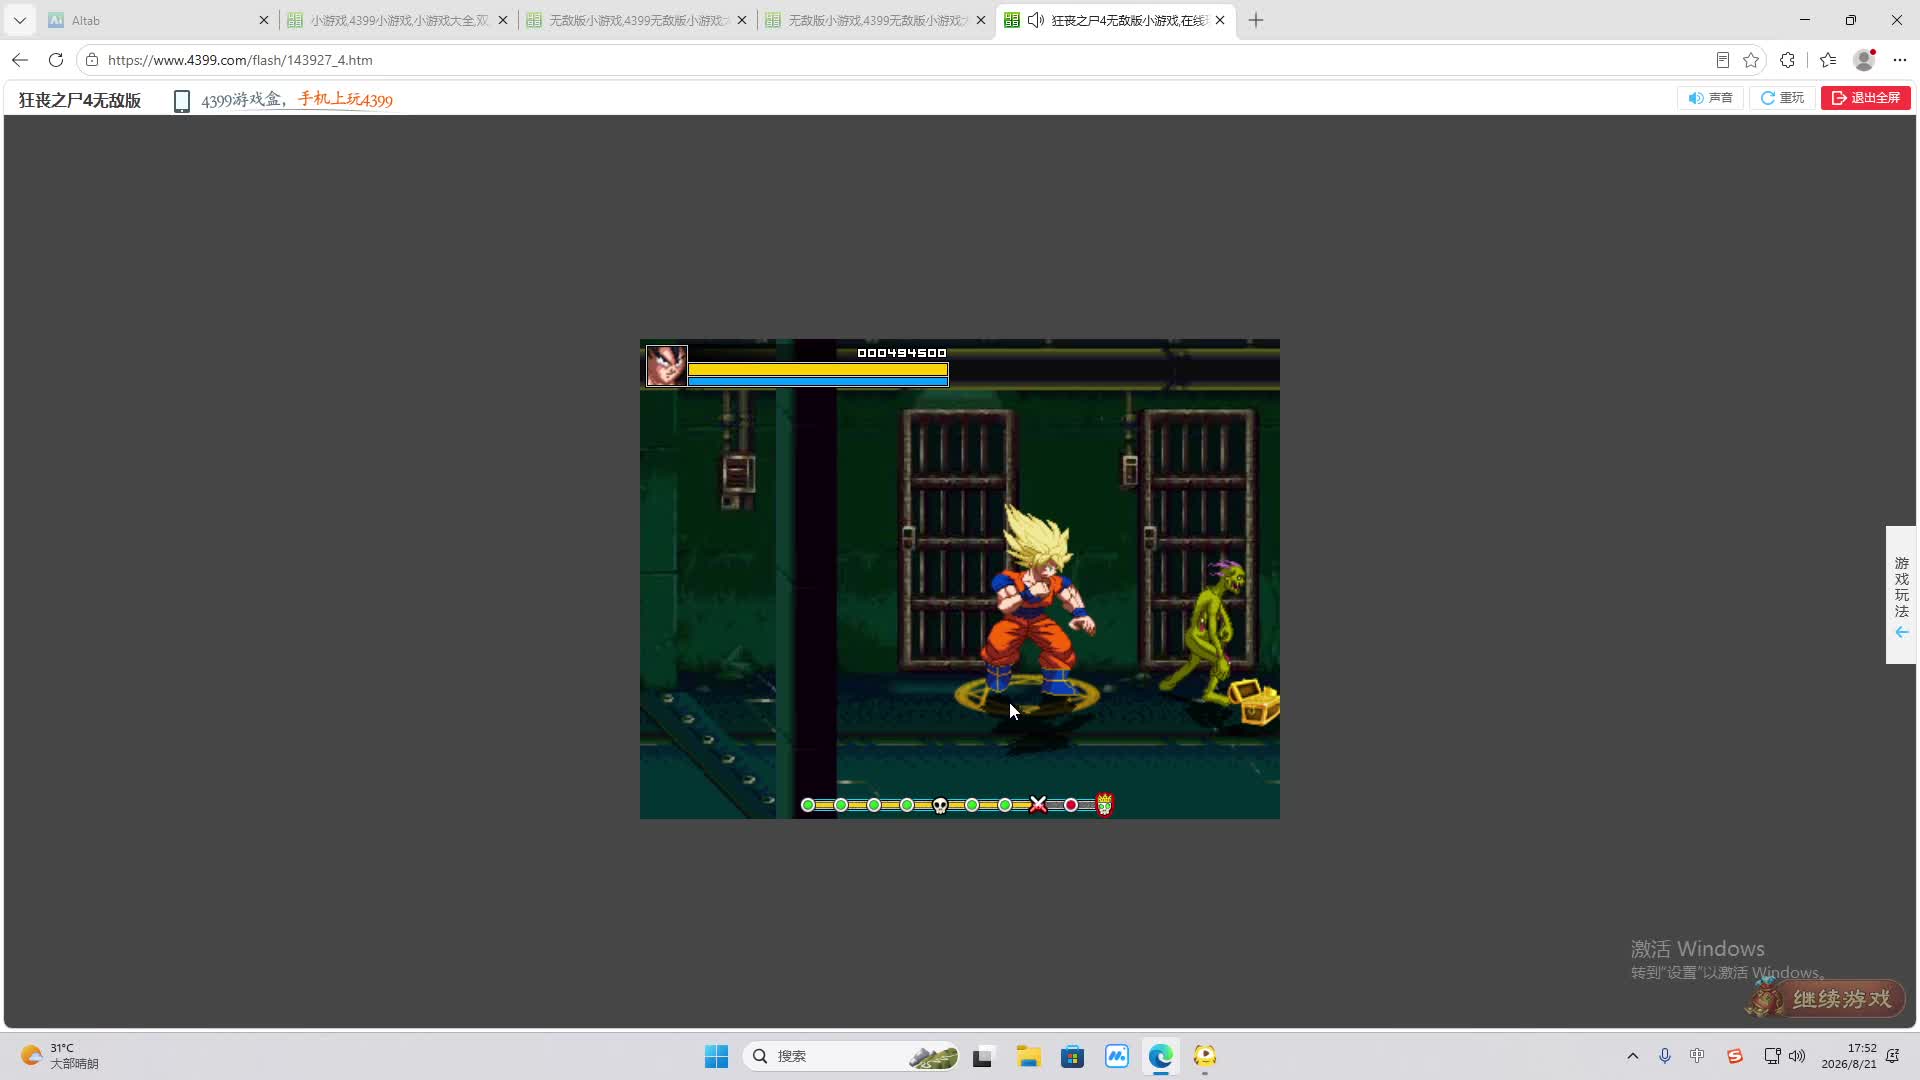Switch to the second 无敌版小游戏 tab

(x=876, y=20)
